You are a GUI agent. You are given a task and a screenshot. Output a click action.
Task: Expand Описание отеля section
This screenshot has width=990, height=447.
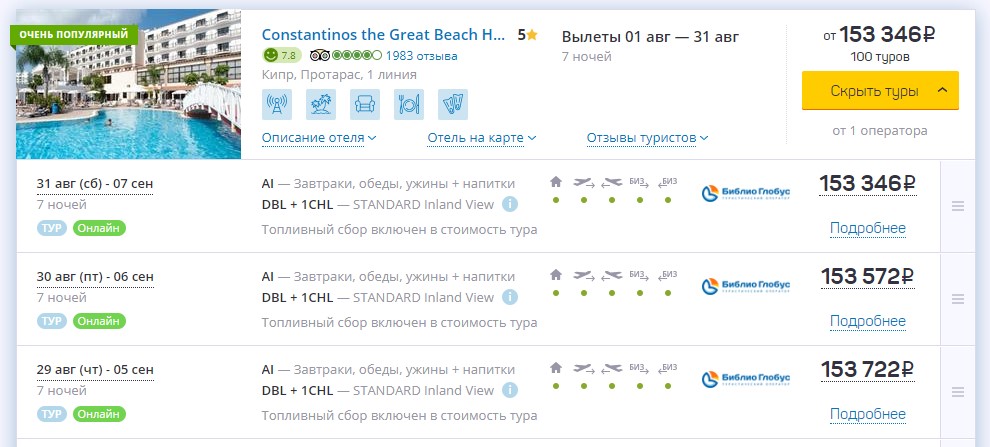click(x=319, y=138)
